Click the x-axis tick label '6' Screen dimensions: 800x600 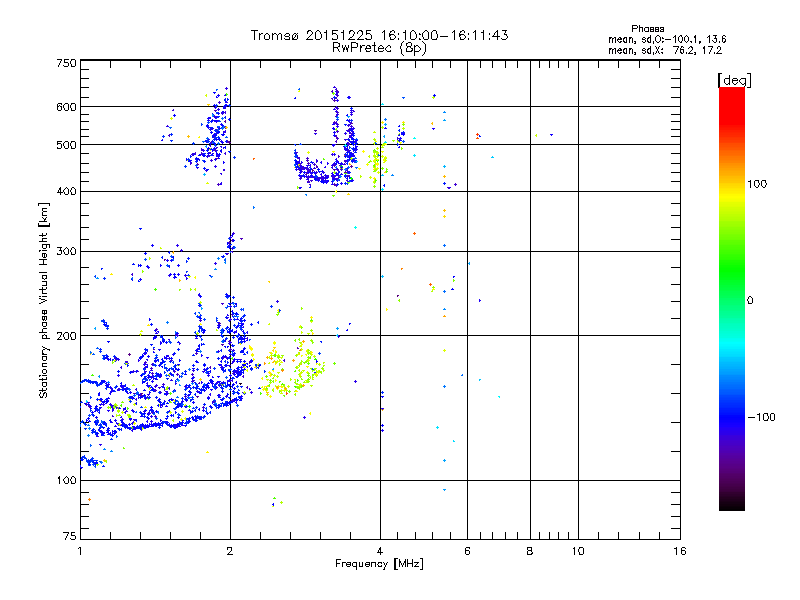tap(467, 551)
